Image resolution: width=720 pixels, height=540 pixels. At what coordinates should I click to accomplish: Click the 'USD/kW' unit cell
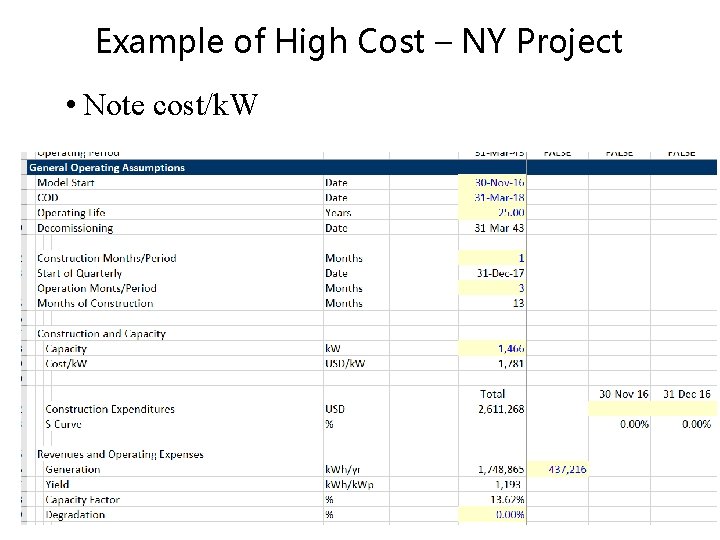point(345,364)
